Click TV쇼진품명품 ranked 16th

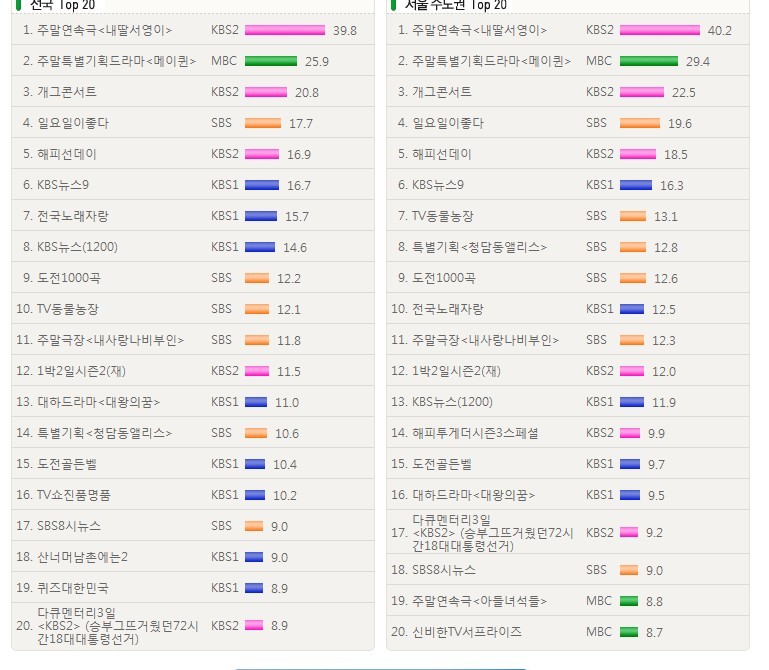pyautogui.click(x=74, y=495)
